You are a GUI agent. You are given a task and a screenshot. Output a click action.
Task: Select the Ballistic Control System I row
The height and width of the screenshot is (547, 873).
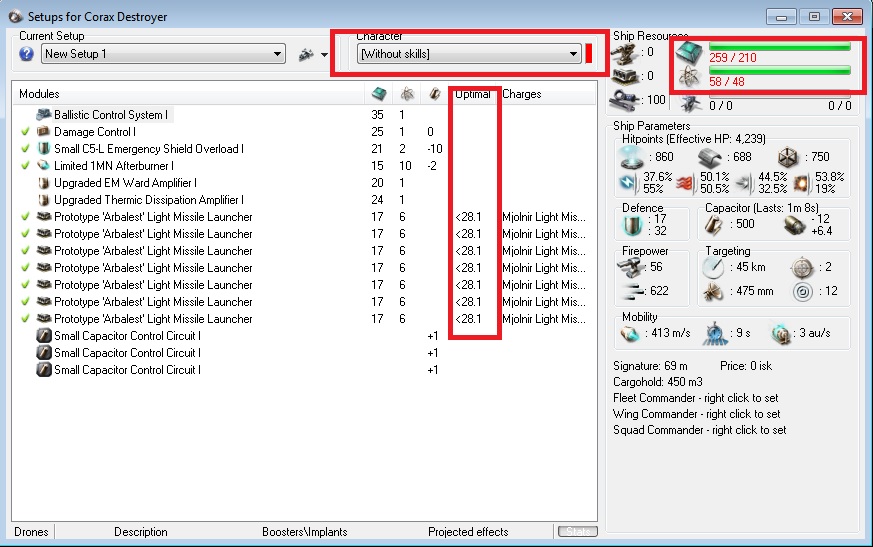tap(304, 115)
